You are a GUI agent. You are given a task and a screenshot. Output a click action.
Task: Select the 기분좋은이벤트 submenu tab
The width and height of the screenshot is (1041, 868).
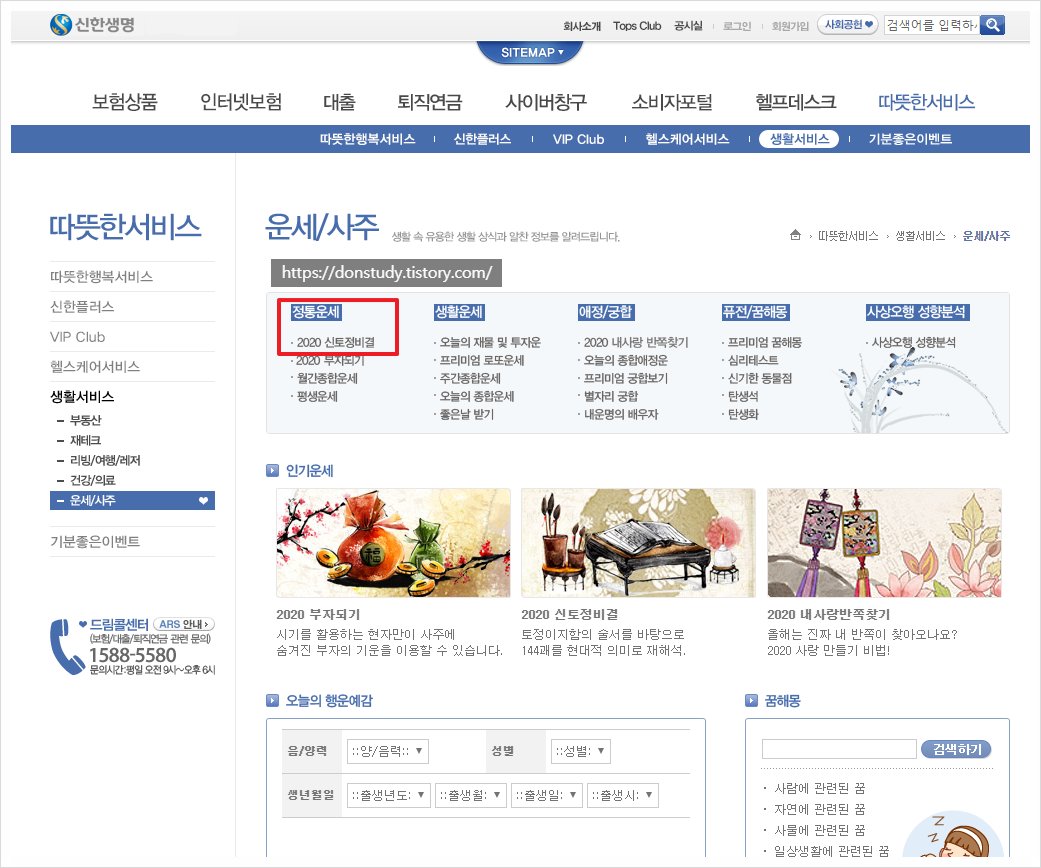click(910, 139)
